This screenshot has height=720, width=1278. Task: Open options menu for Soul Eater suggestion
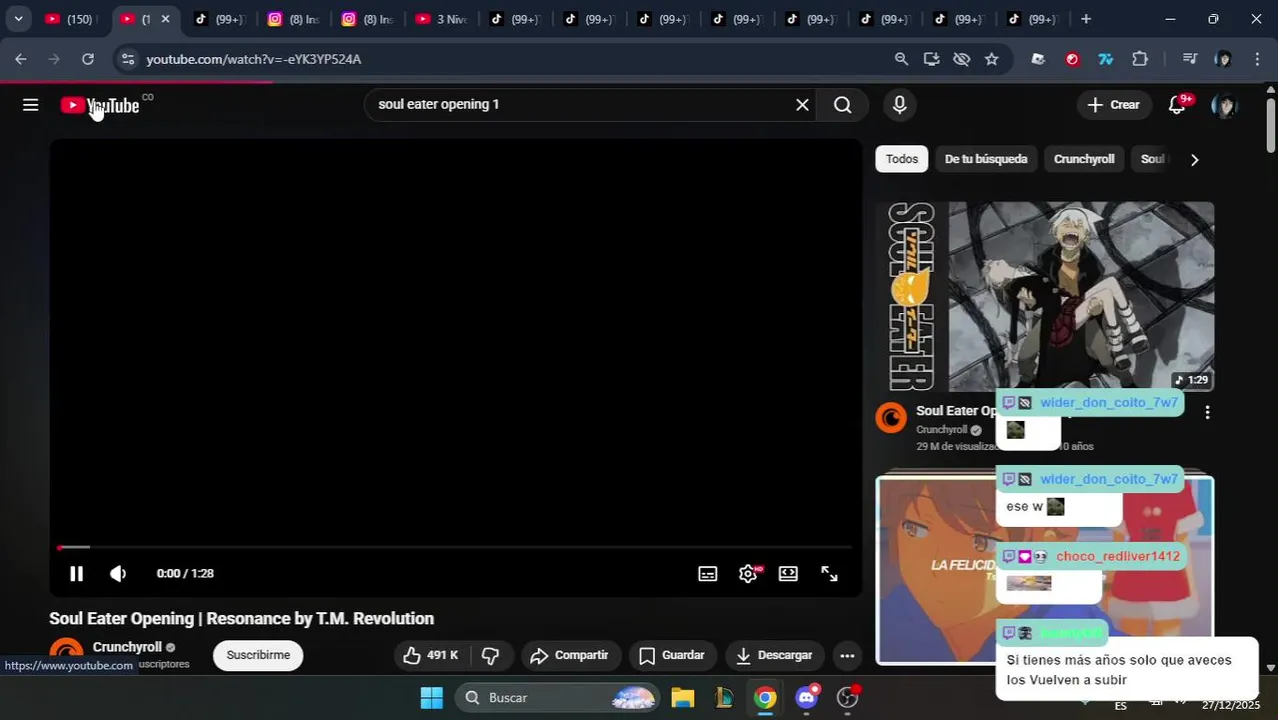(1207, 412)
